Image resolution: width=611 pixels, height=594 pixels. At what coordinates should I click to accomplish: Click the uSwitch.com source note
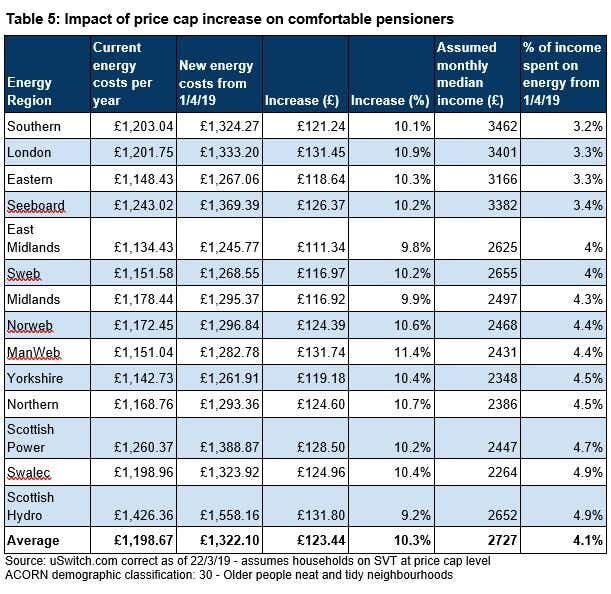click(x=248, y=561)
